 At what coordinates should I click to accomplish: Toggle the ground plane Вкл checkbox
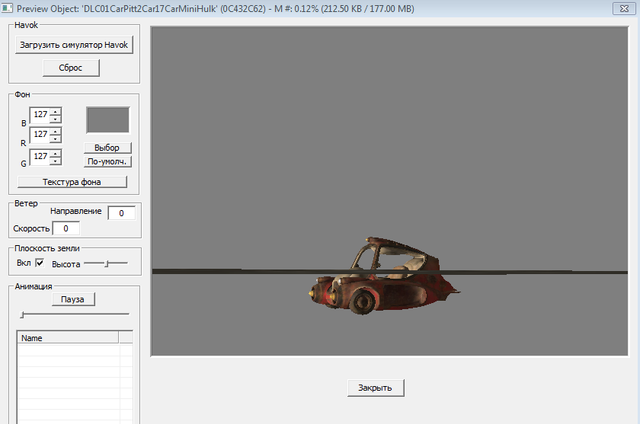pyautogui.click(x=40, y=263)
